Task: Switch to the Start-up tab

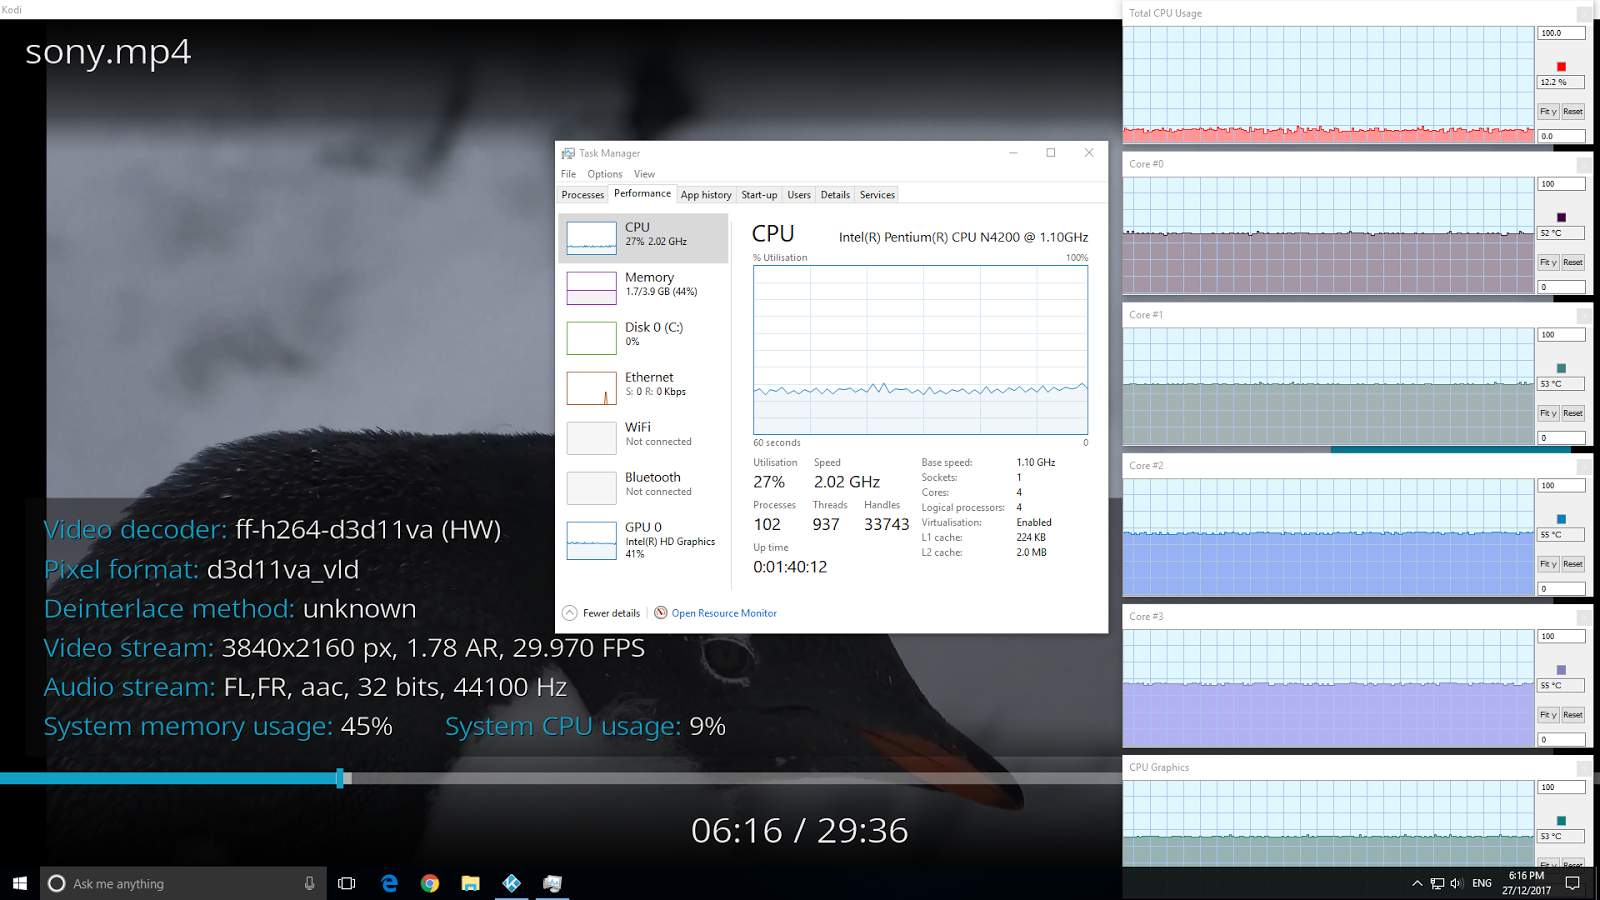Action: [759, 195]
